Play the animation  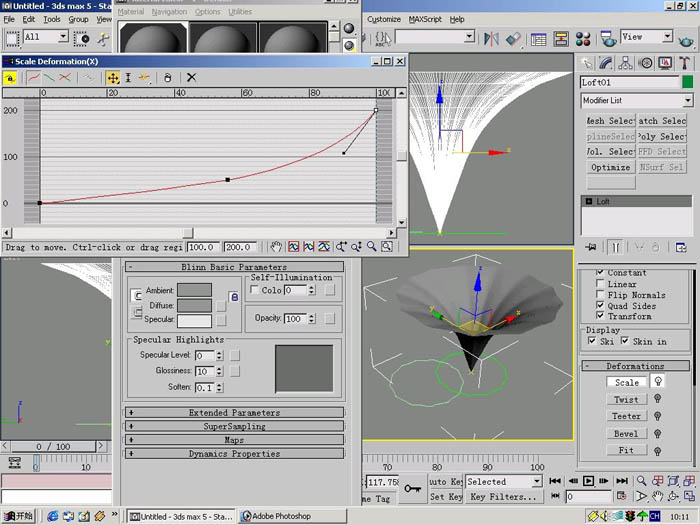click(x=588, y=481)
